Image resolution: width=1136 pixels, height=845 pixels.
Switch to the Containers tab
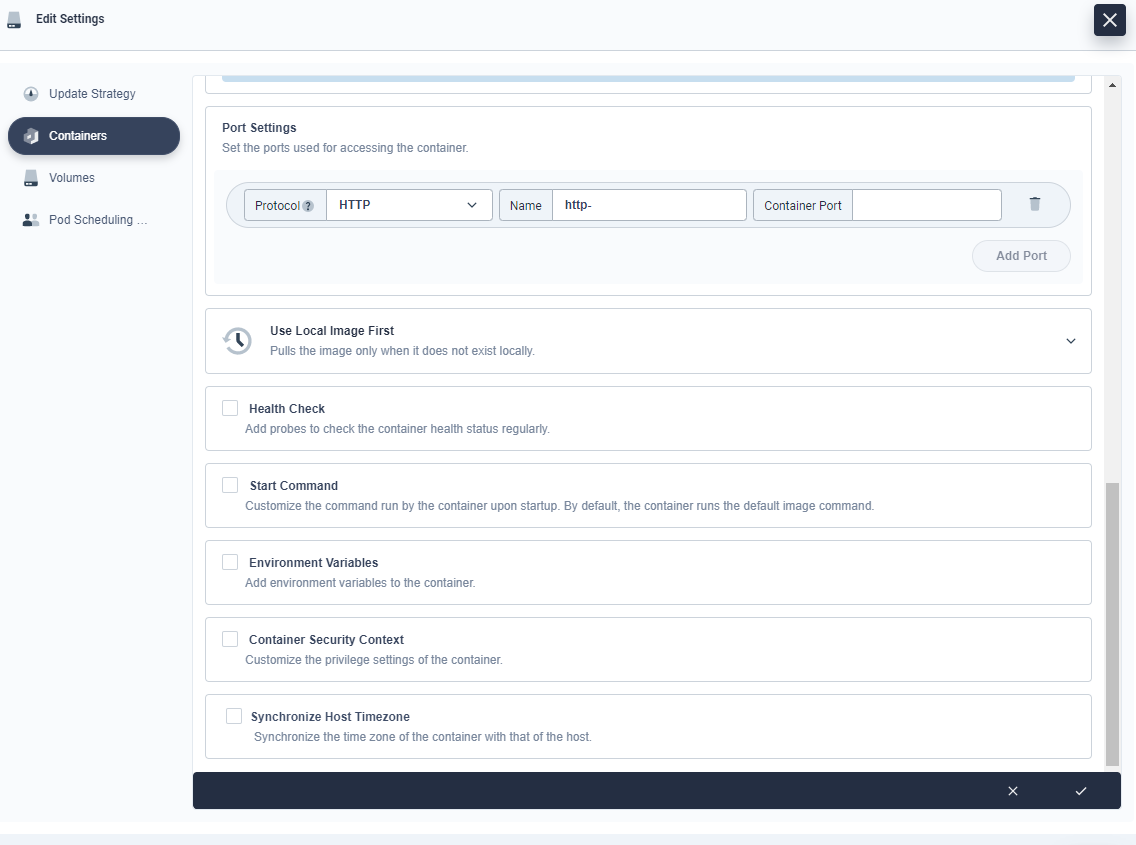(x=94, y=136)
